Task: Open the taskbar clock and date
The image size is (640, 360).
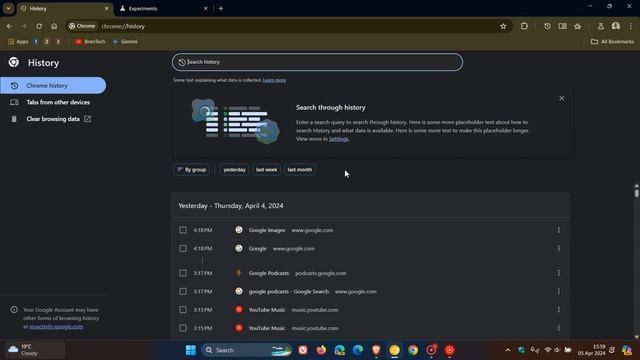Action: pyautogui.click(x=592, y=350)
